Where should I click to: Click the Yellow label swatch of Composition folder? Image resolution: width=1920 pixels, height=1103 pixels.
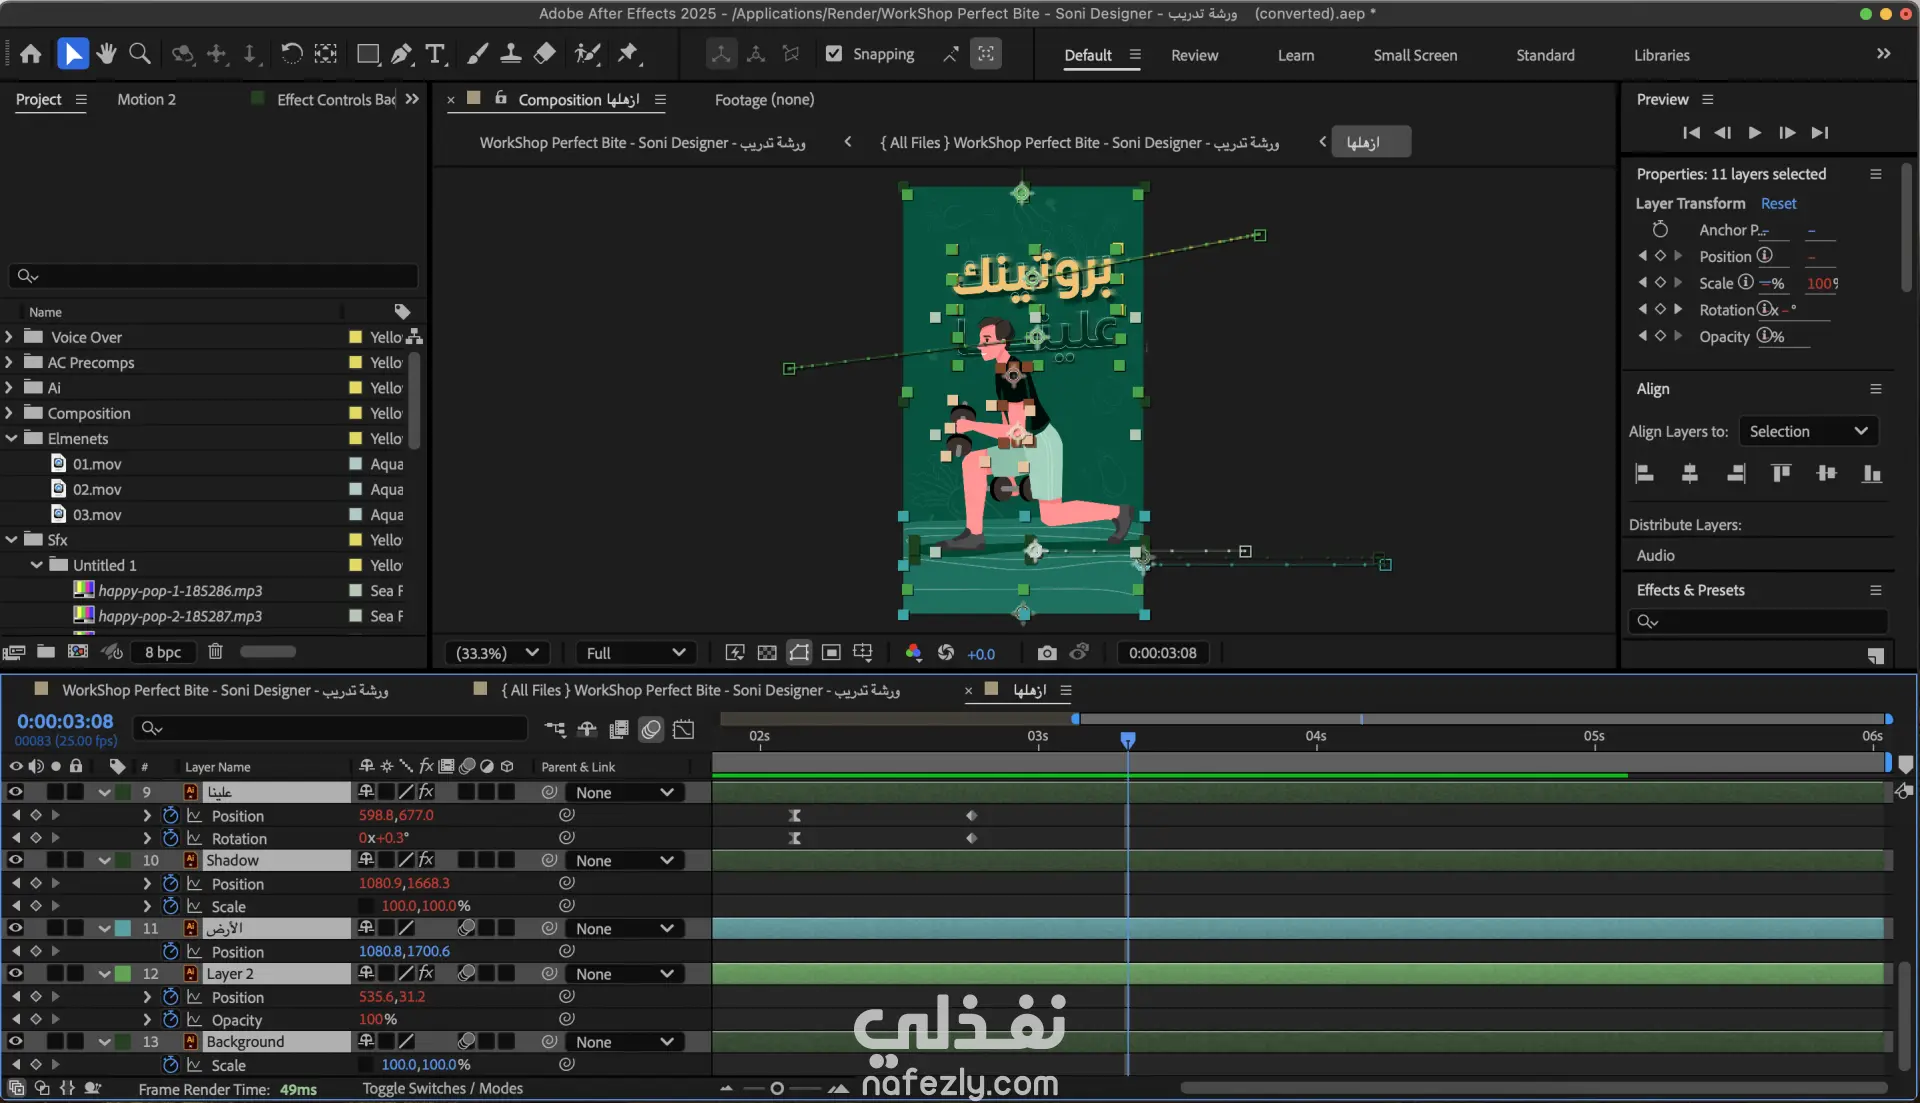pos(355,413)
